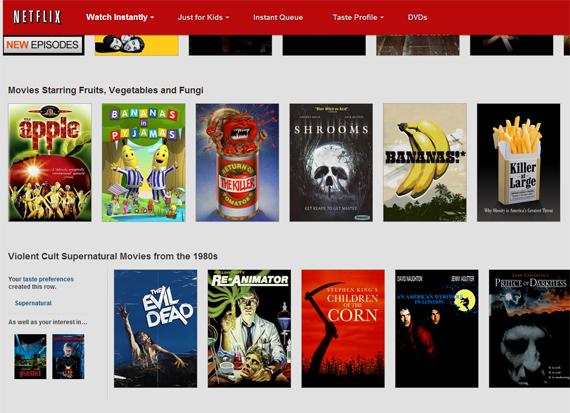Click the Netflix logo
570x413 pixels.
click(37, 17)
